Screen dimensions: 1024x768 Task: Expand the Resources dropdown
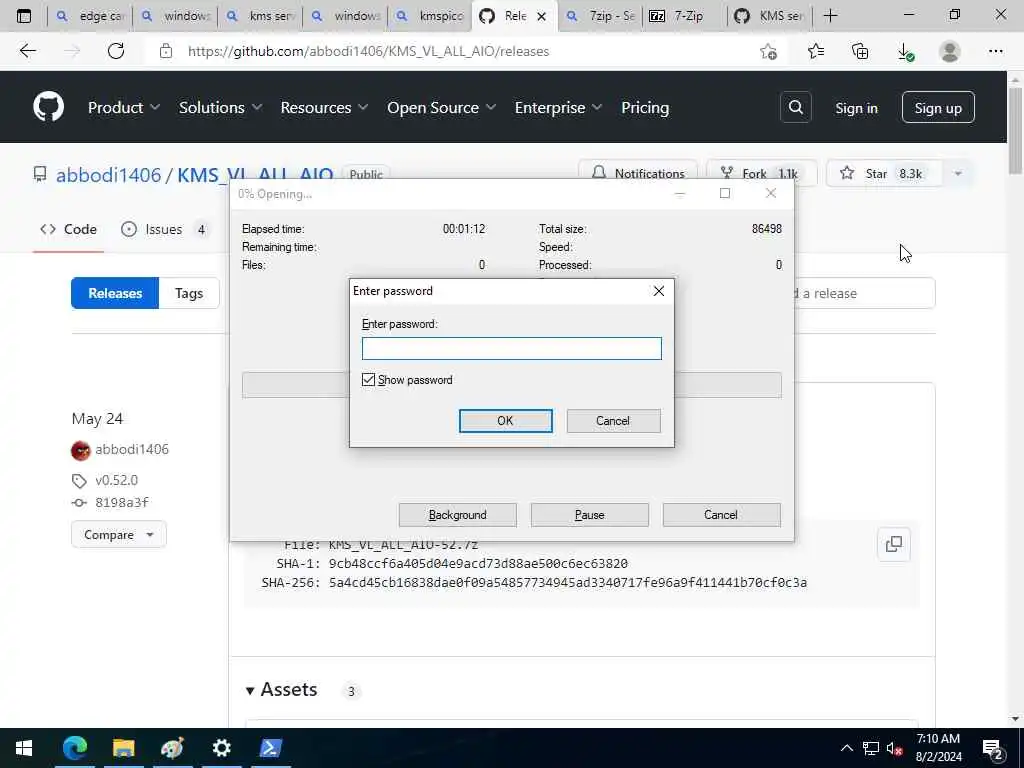pos(324,108)
